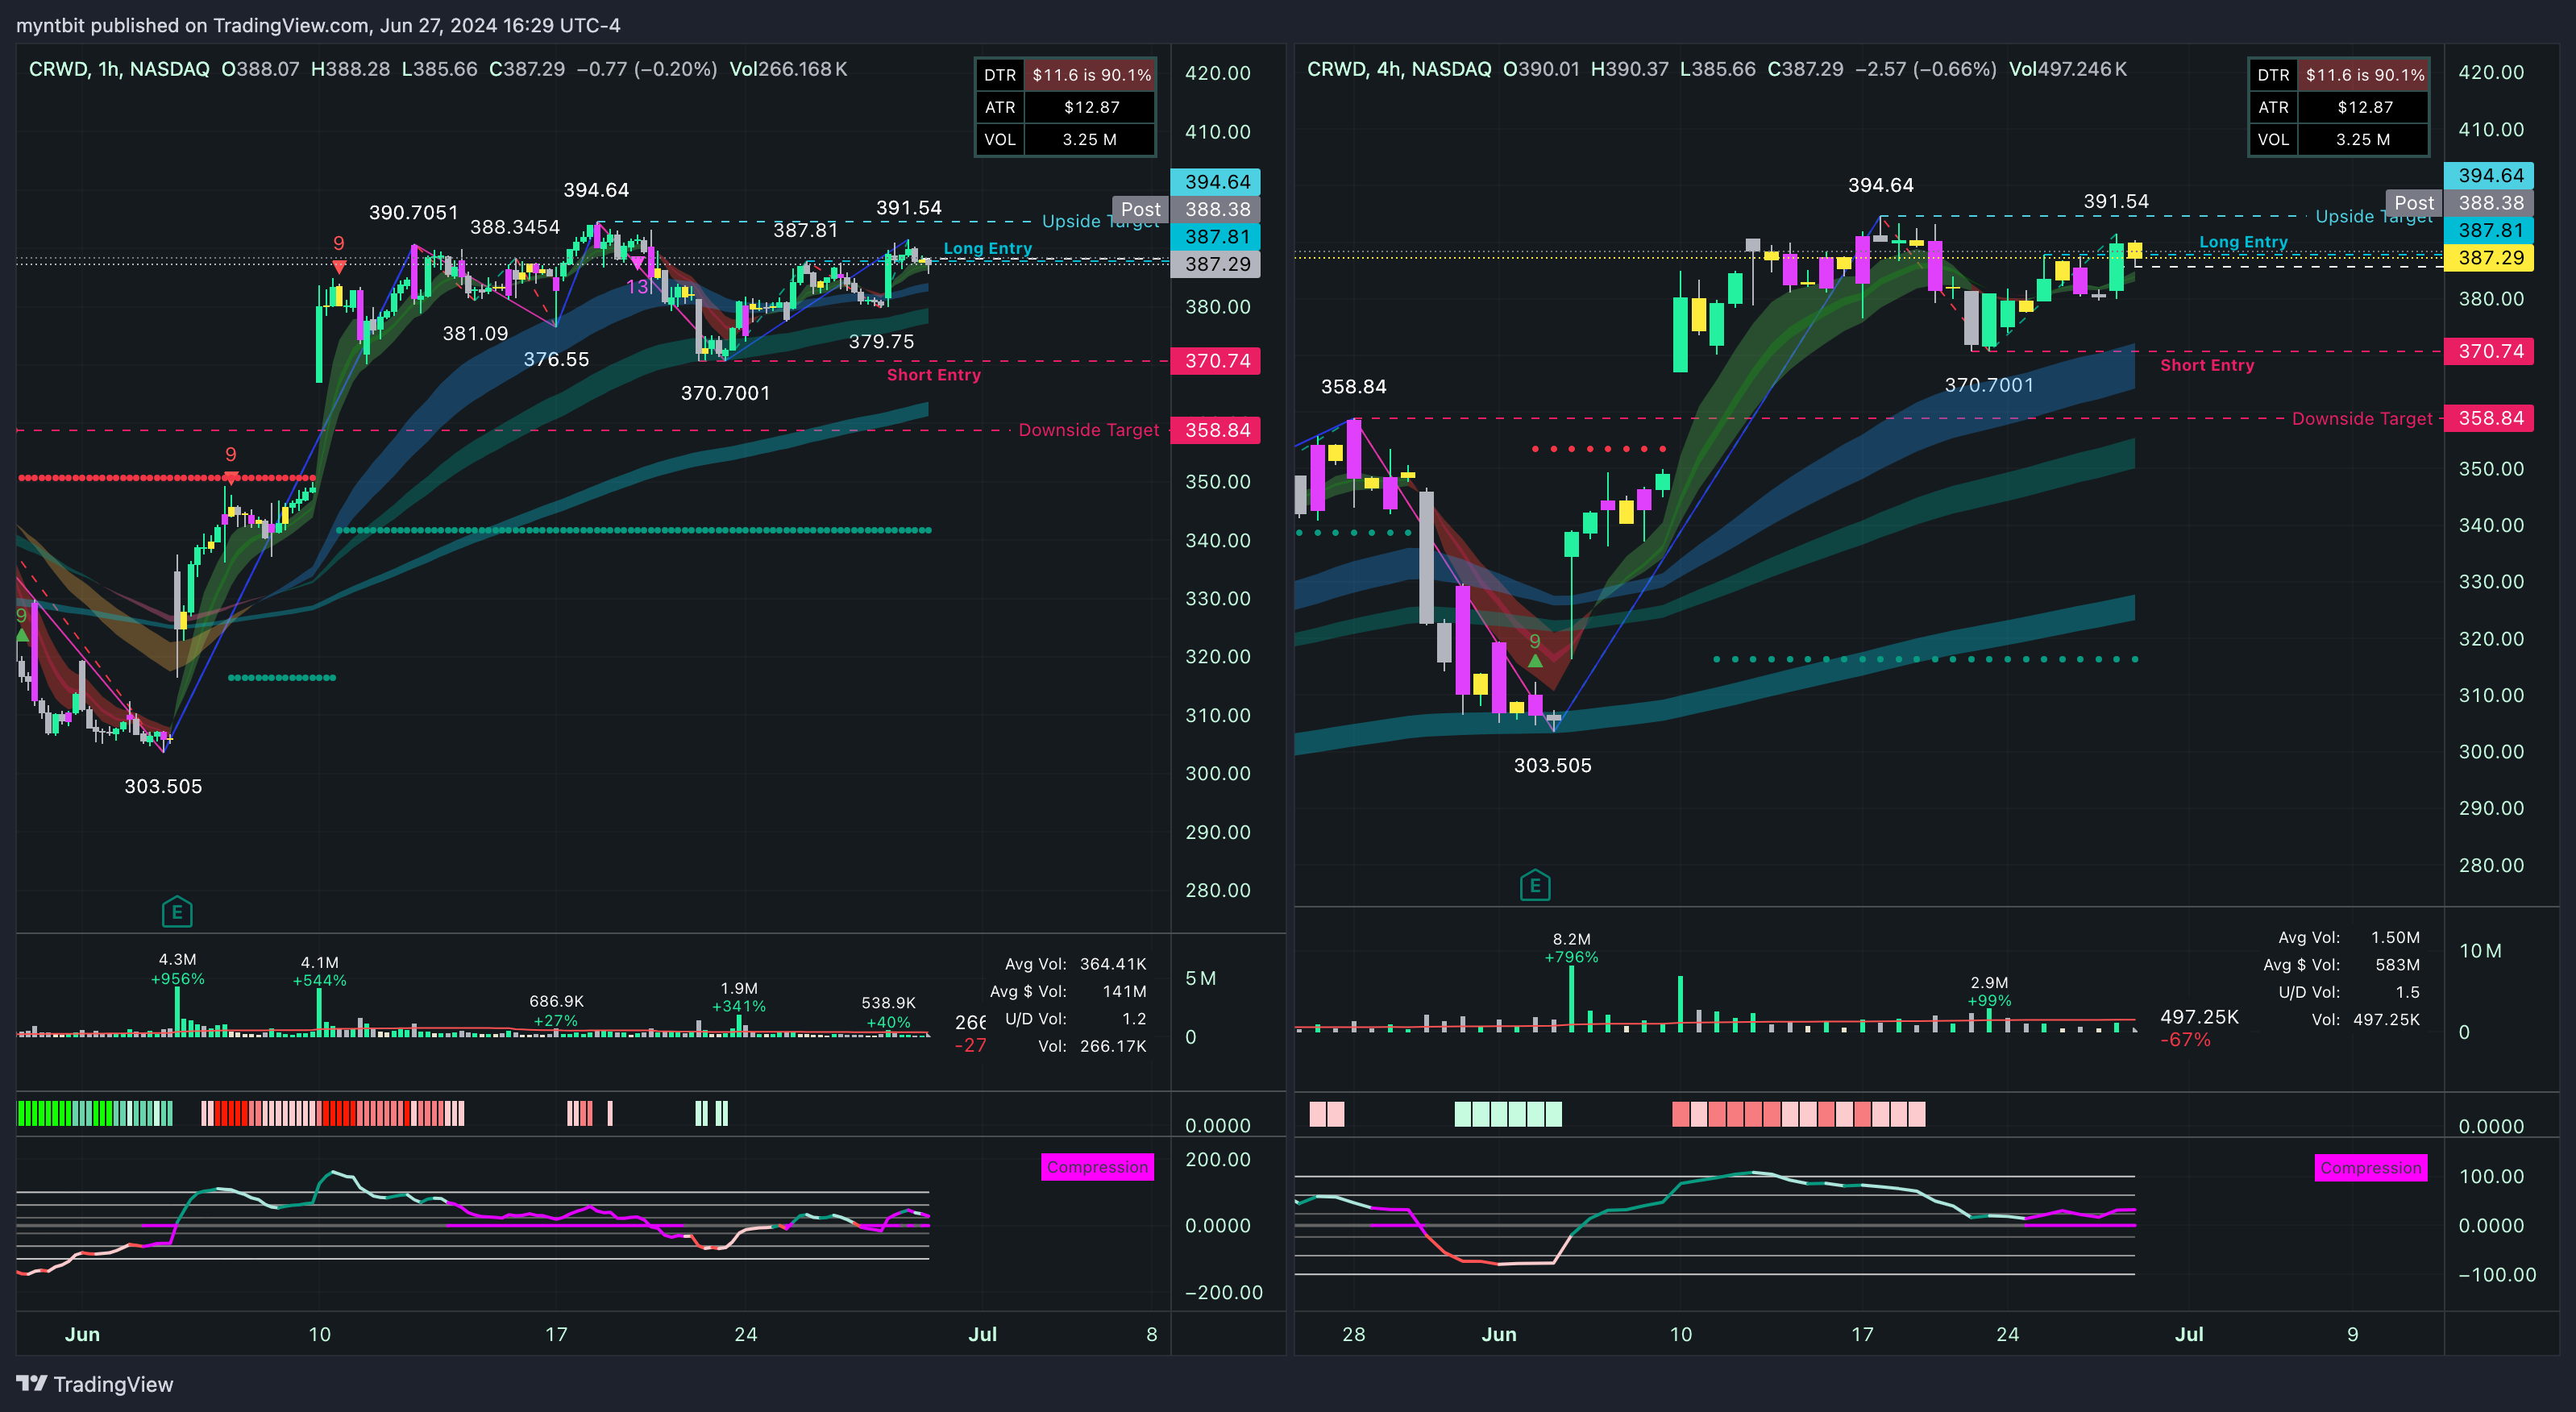Image resolution: width=2576 pixels, height=1412 pixels.
Task: Click yellow 387.29 price label on 4h axis
Action: pyautogui.click(x=2489, y=258)
